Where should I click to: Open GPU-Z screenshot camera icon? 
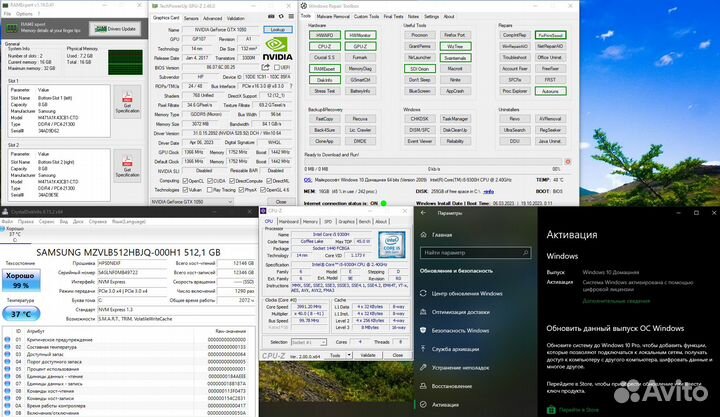[271, 17]
